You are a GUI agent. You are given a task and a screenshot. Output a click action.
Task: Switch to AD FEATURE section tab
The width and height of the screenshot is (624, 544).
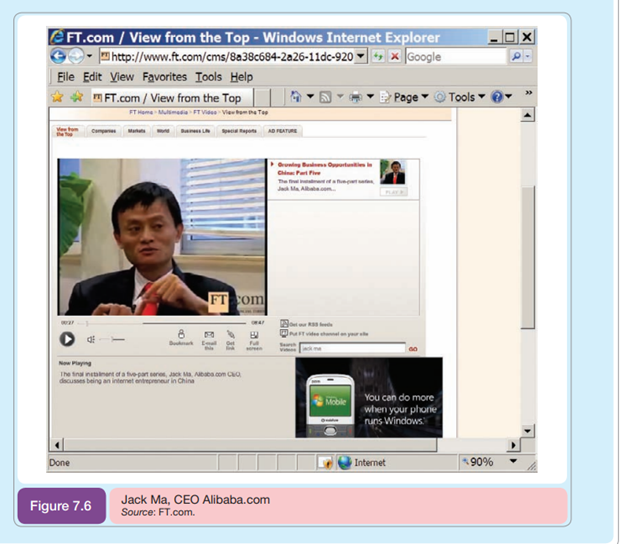(x=282, y=131)
